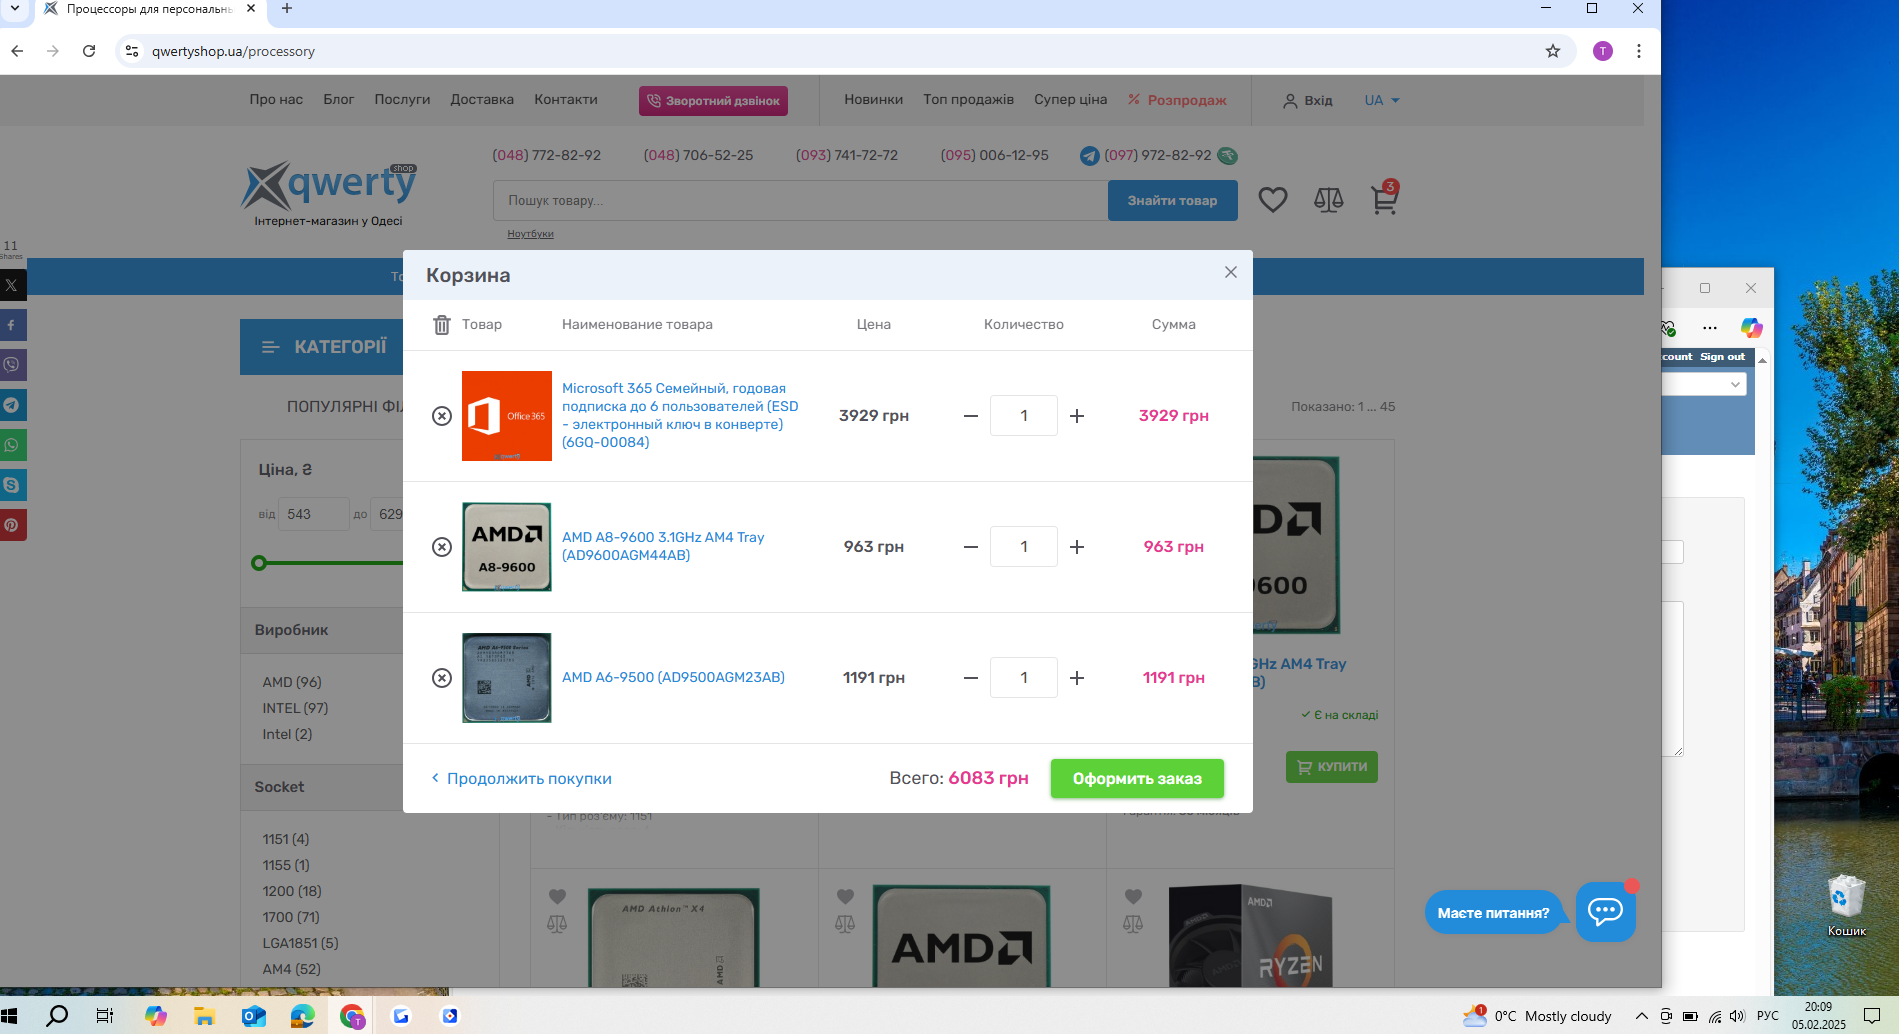1899x1034 pixels.
Task: Open the Блог menu item
Action: click(x=339, y=100)
